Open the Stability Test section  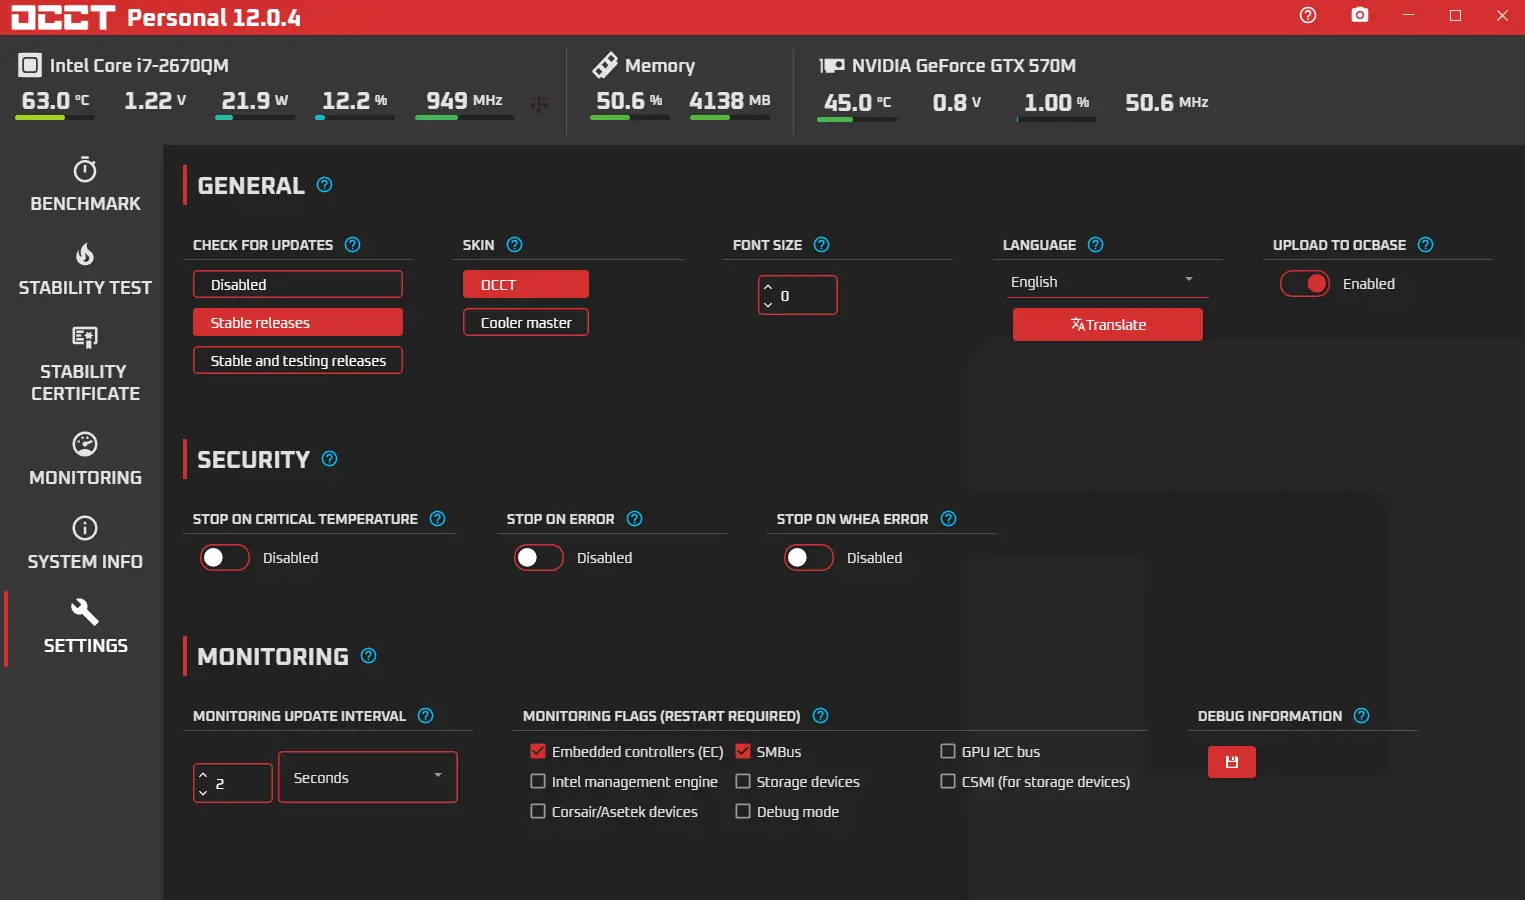pyautogui.click(x=85, y=269)
